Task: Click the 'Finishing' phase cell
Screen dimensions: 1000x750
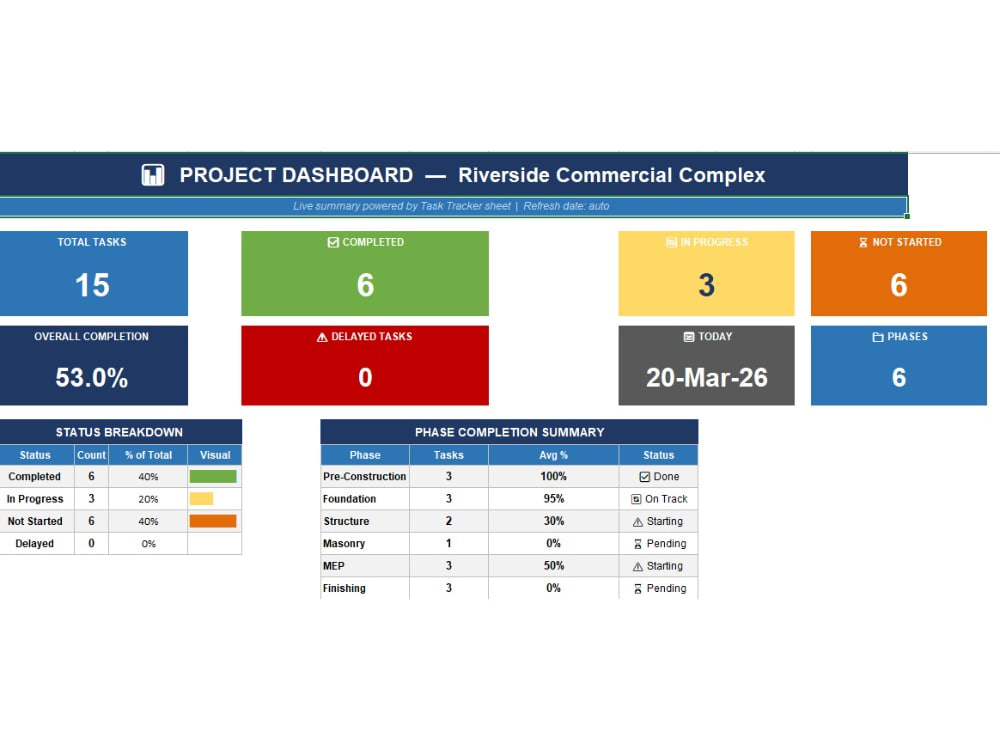Action: 365,588
